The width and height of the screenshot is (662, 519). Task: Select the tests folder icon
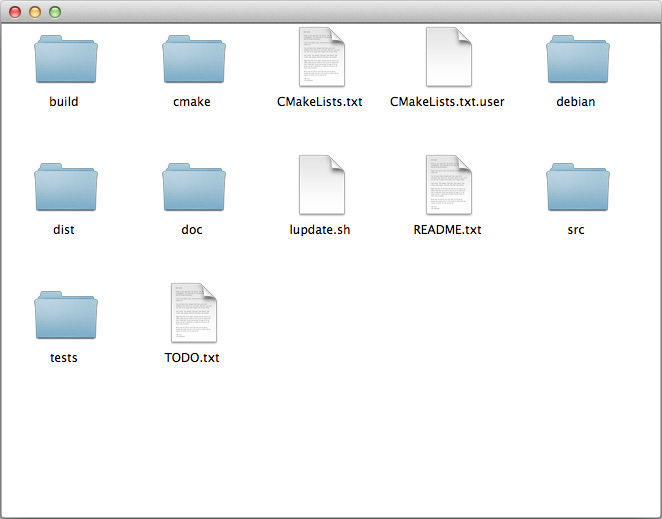coord(66,315)
